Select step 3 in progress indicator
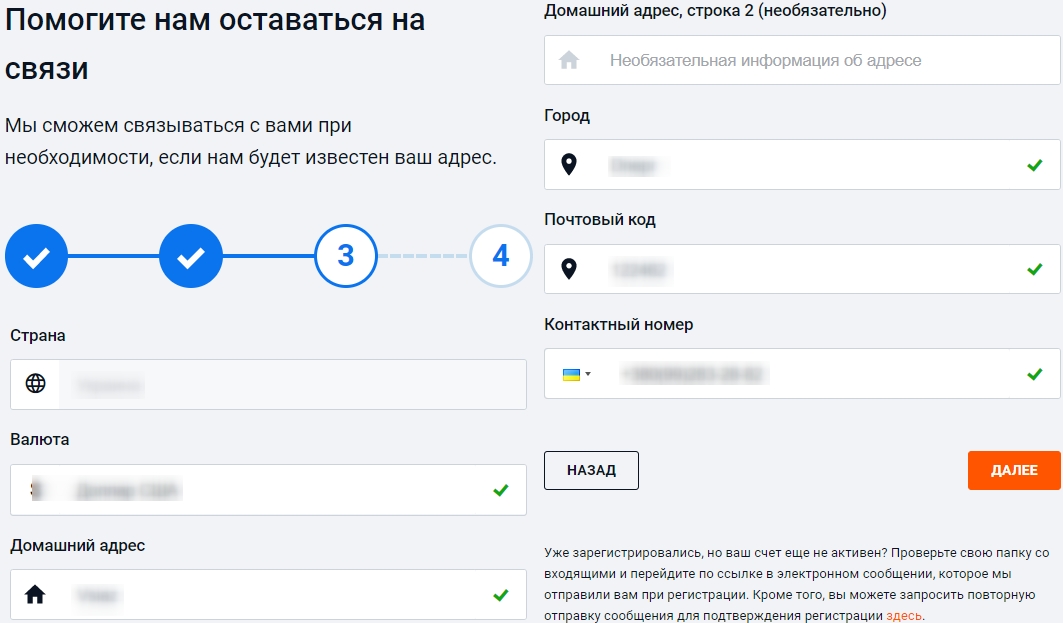This screenshot has height=623, width=1063. 346,256
